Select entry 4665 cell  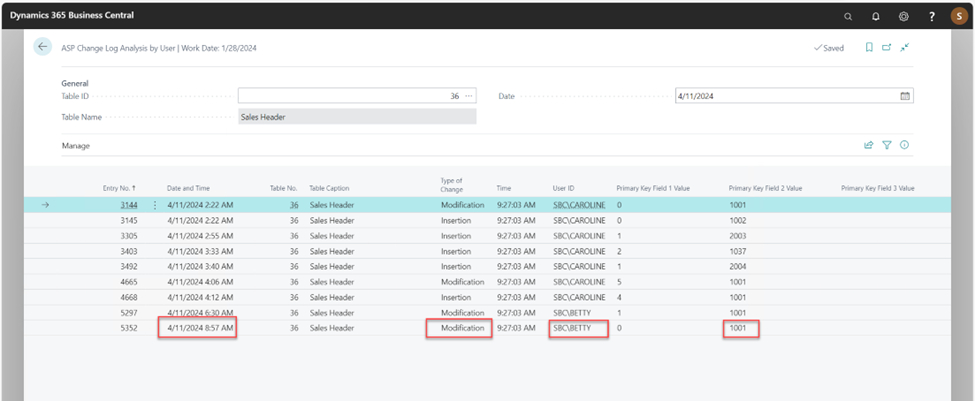129,282
